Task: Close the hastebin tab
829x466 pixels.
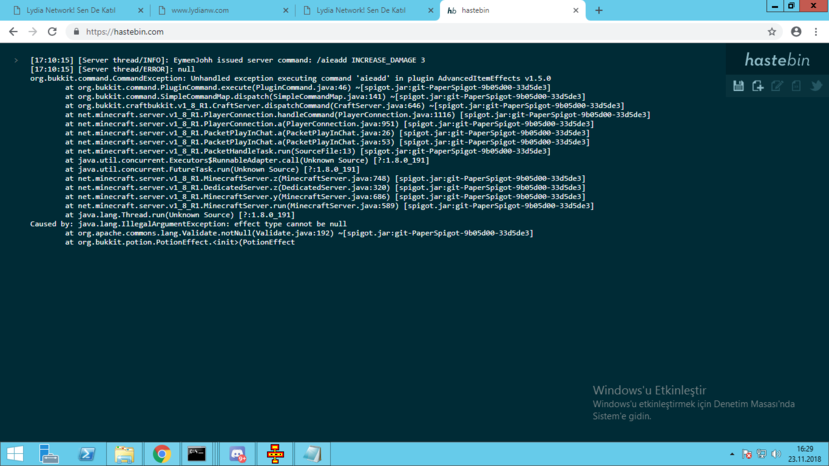Action: 576,11
